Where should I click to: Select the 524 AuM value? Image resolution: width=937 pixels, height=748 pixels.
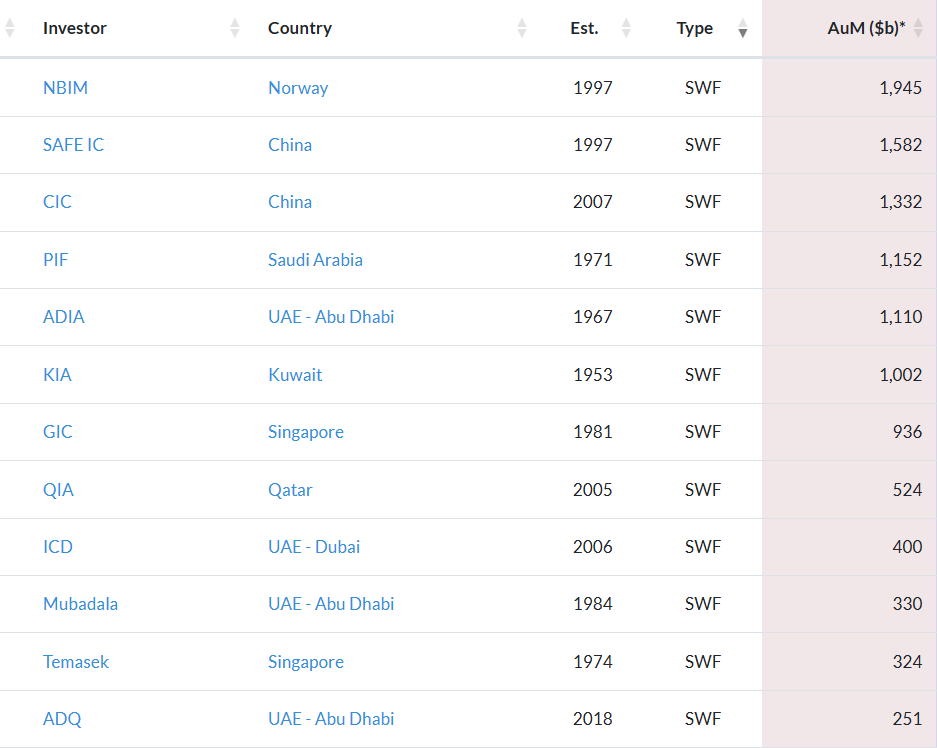[908, 490]
